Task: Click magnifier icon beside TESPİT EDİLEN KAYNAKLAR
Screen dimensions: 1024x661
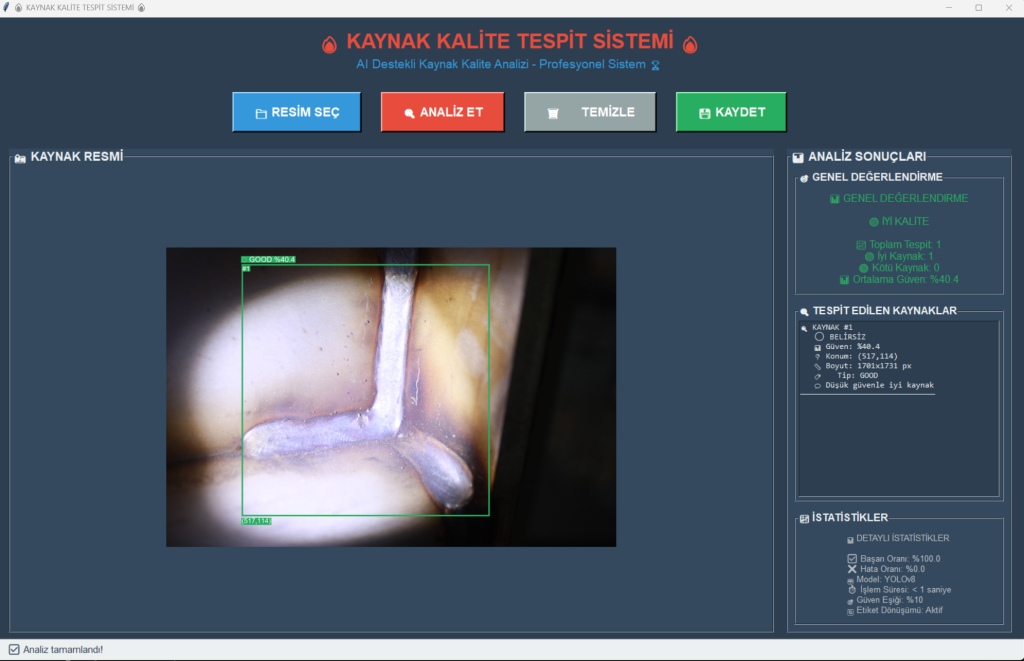Action: pyautogui.click(x=804, y=312)
